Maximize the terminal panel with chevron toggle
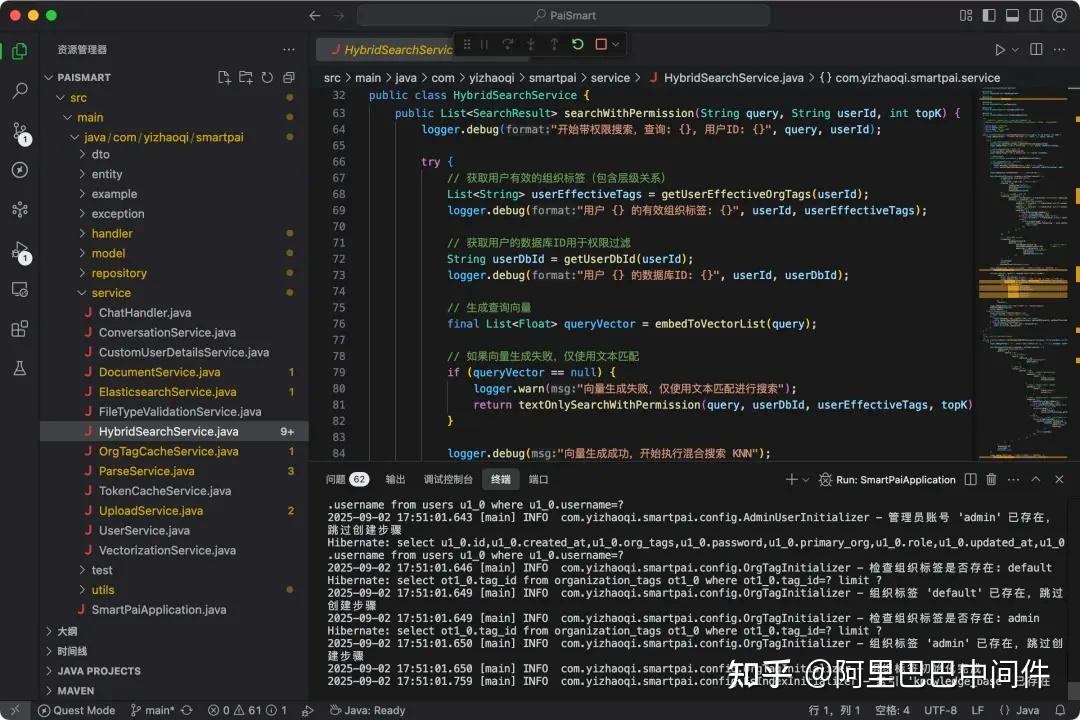This screenshot has height=720, width=1080. pos(1035,480)
